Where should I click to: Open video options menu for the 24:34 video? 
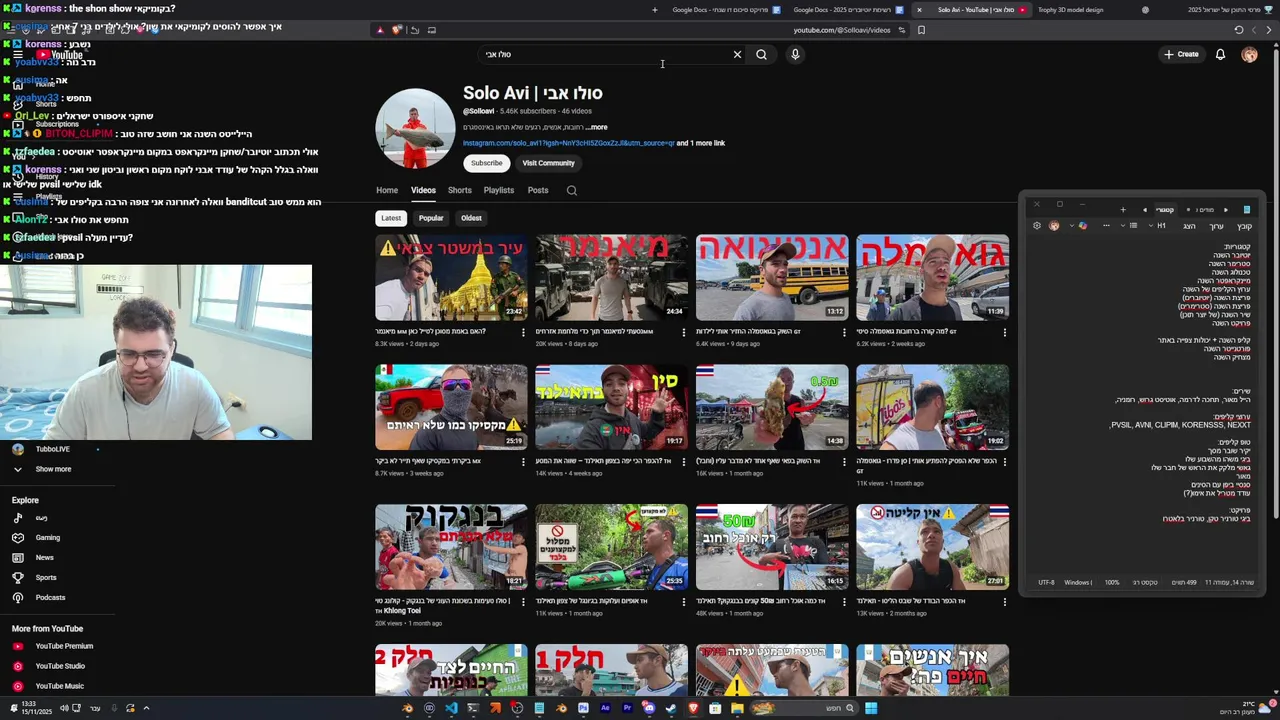(684, 332)
